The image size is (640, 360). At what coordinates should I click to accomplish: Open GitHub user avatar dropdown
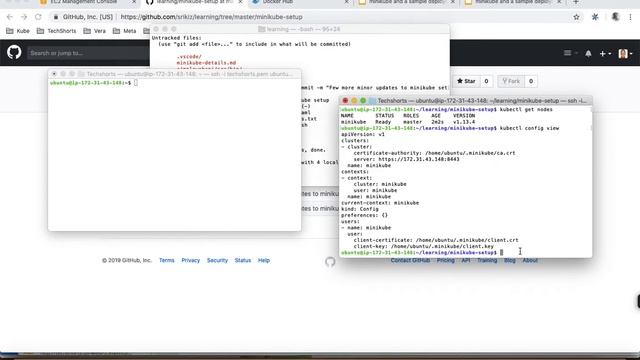tap(625, 53)
